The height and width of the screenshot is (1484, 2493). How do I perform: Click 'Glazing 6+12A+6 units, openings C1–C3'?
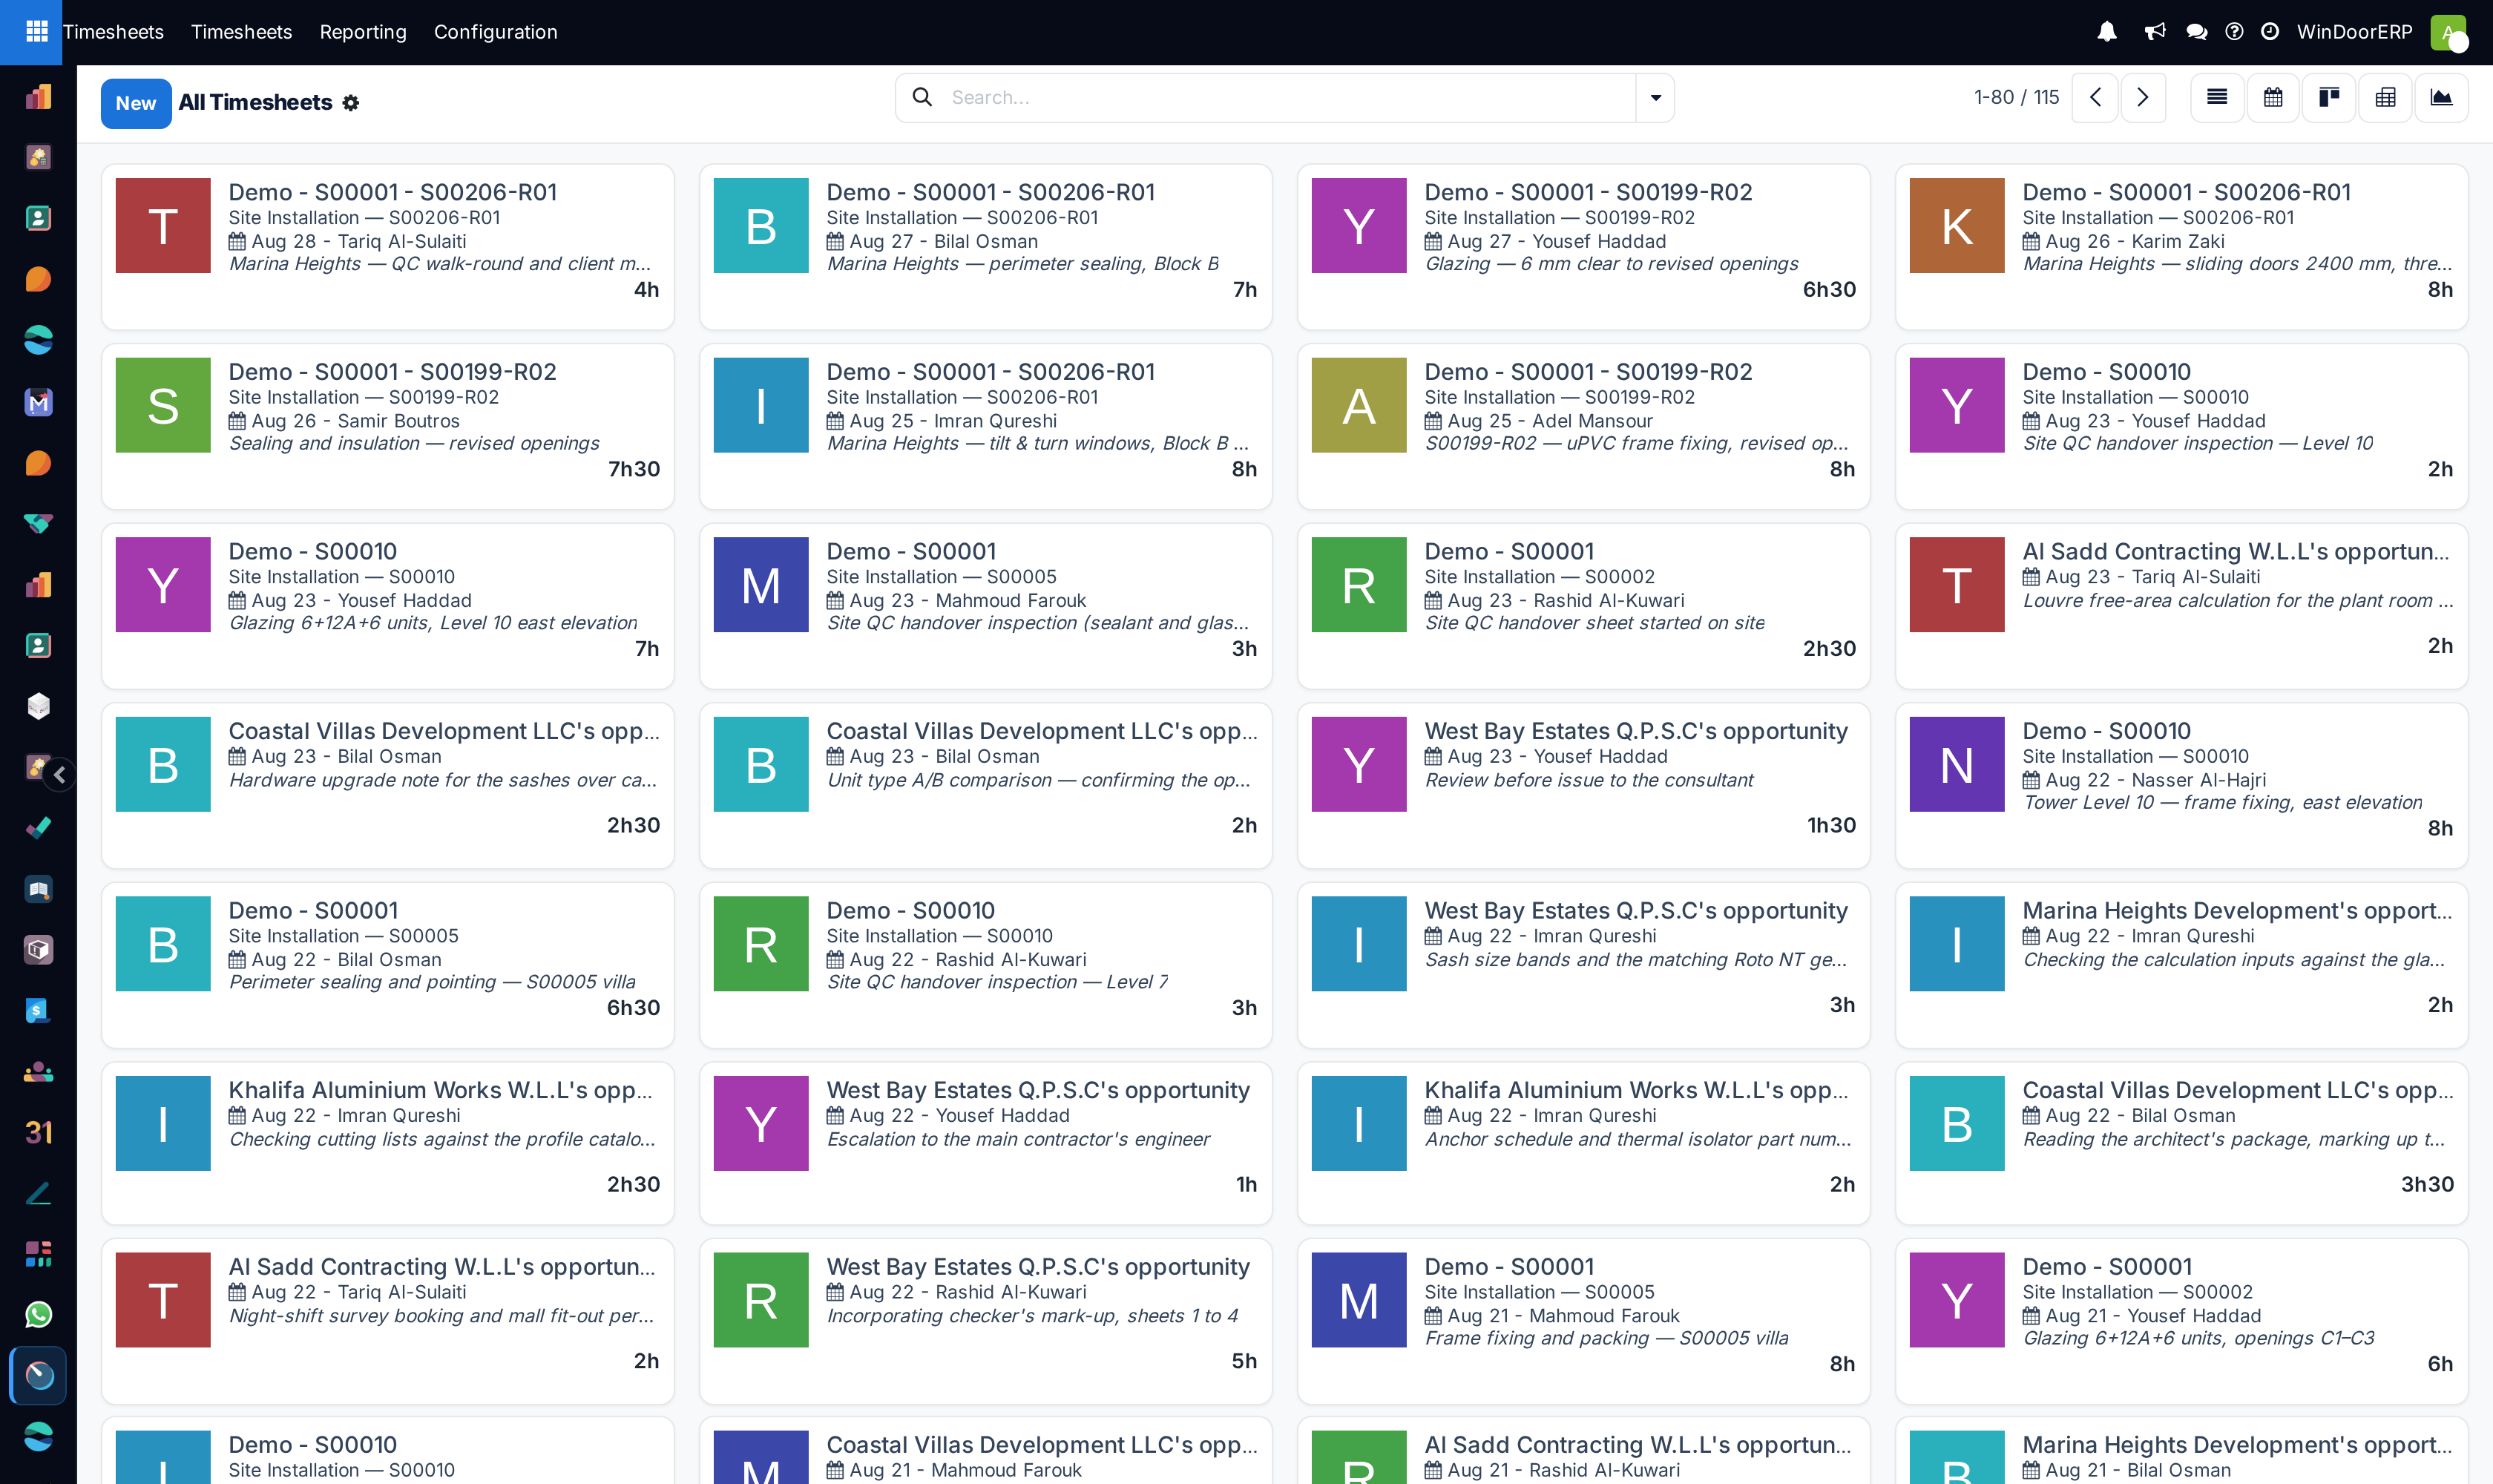tap(2198, 1338)
